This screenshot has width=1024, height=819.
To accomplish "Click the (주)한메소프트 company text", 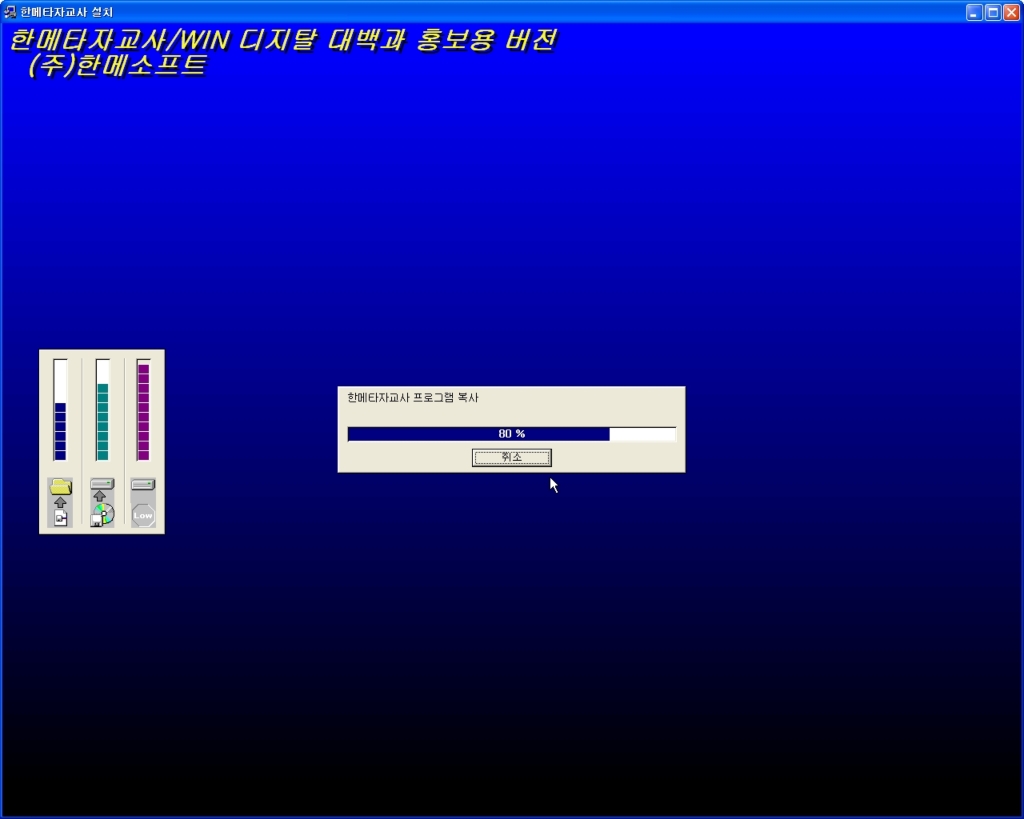I will click(x=118, y=65).
